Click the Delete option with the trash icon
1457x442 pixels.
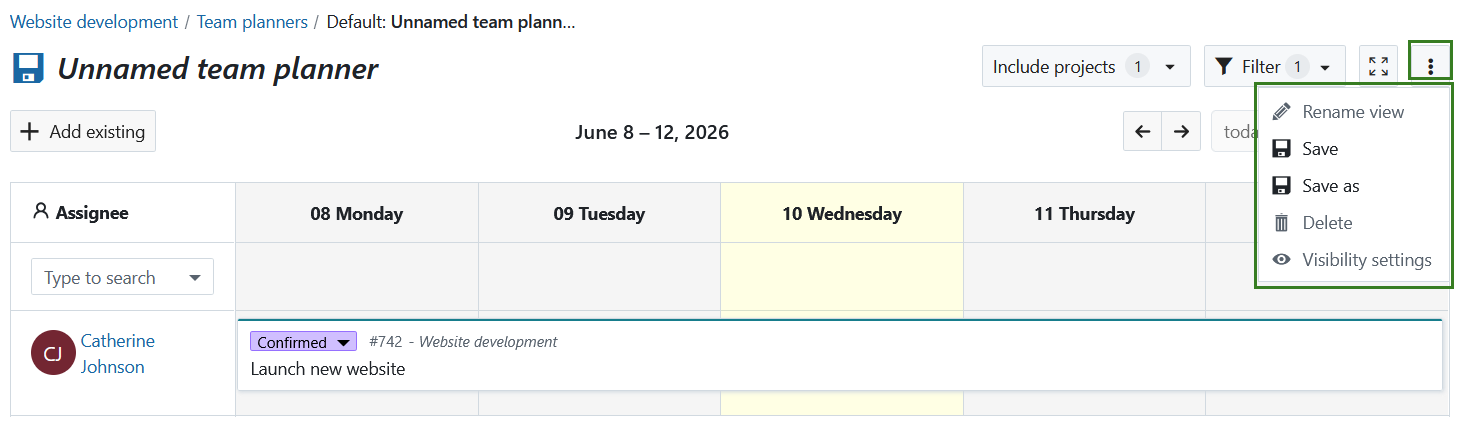tap(1353, 223)
